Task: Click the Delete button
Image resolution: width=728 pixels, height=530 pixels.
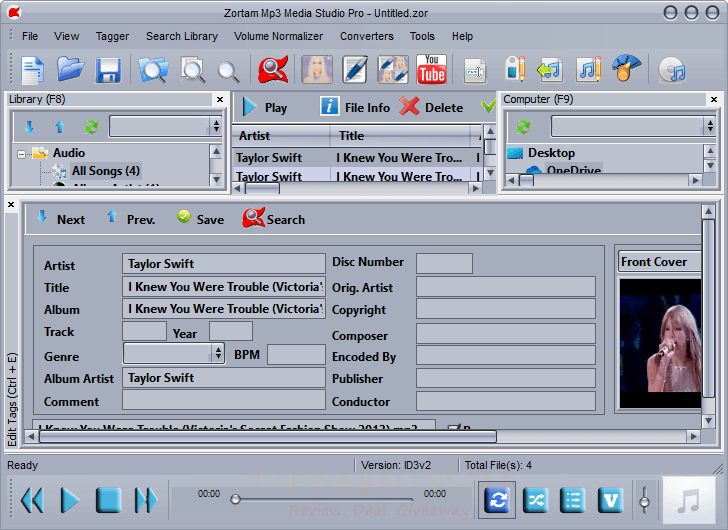Action: (432, 108)
